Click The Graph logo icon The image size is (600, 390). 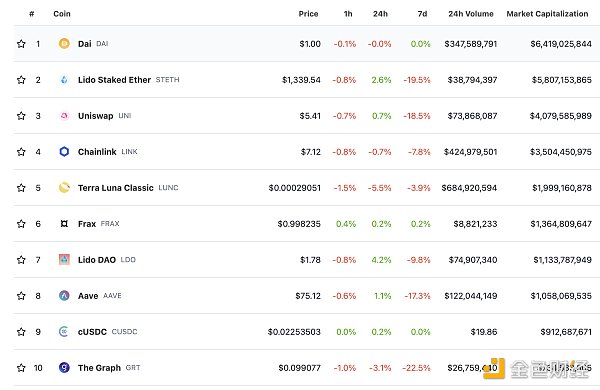64,367
